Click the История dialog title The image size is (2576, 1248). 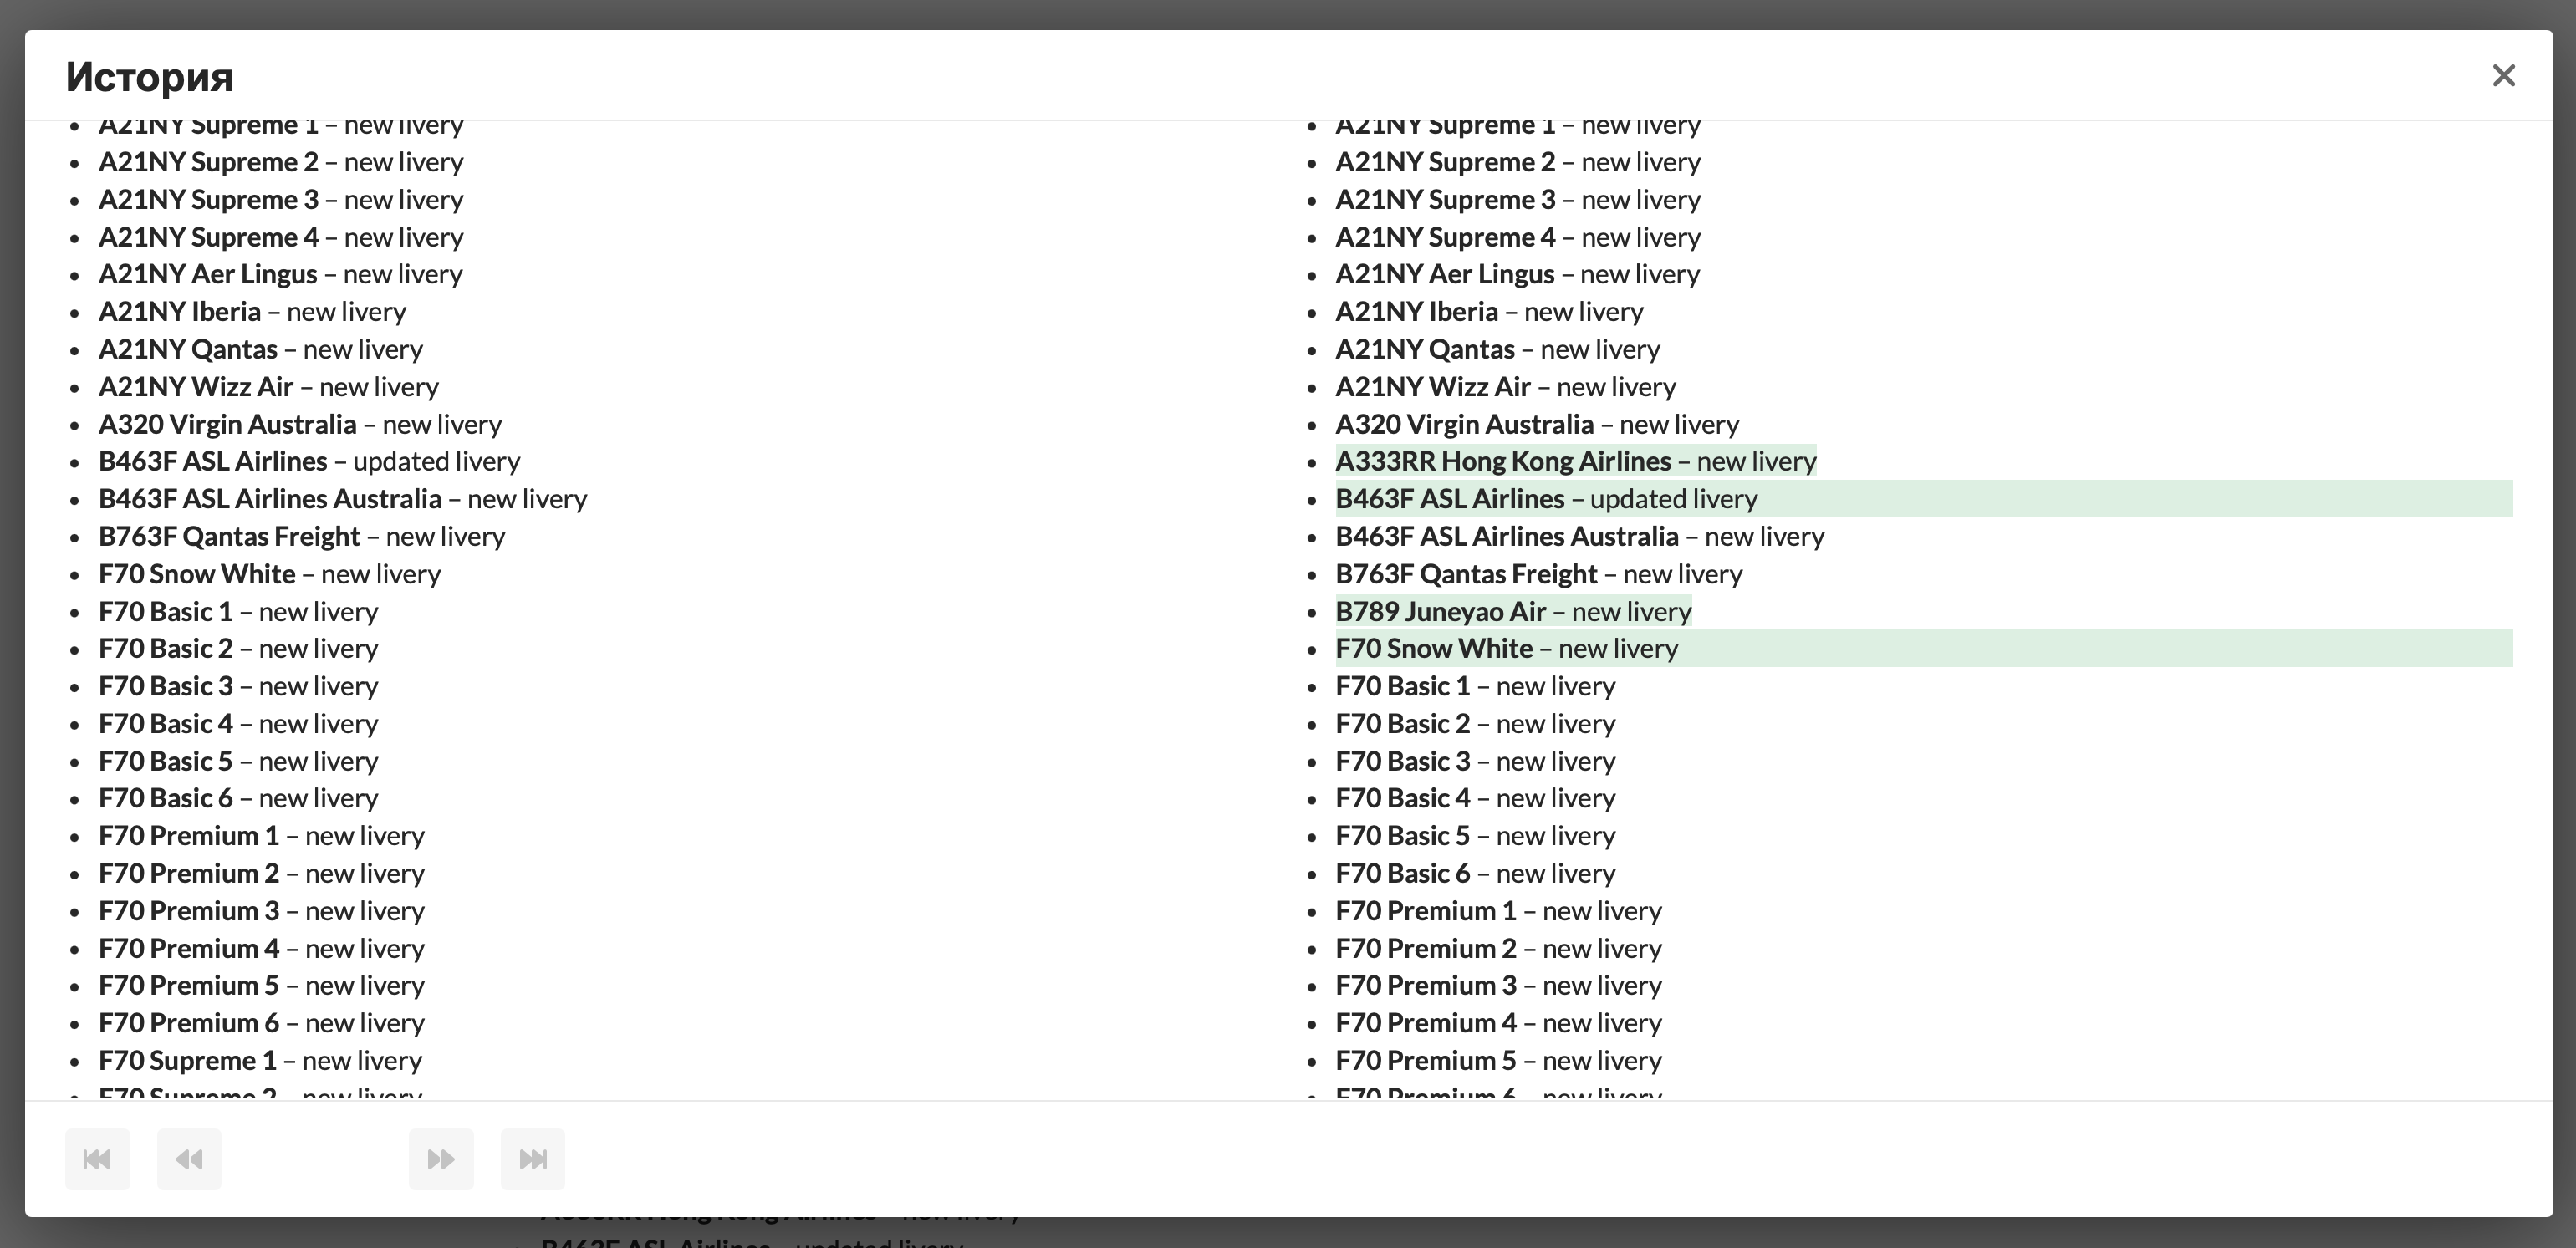tap(150, 77)
